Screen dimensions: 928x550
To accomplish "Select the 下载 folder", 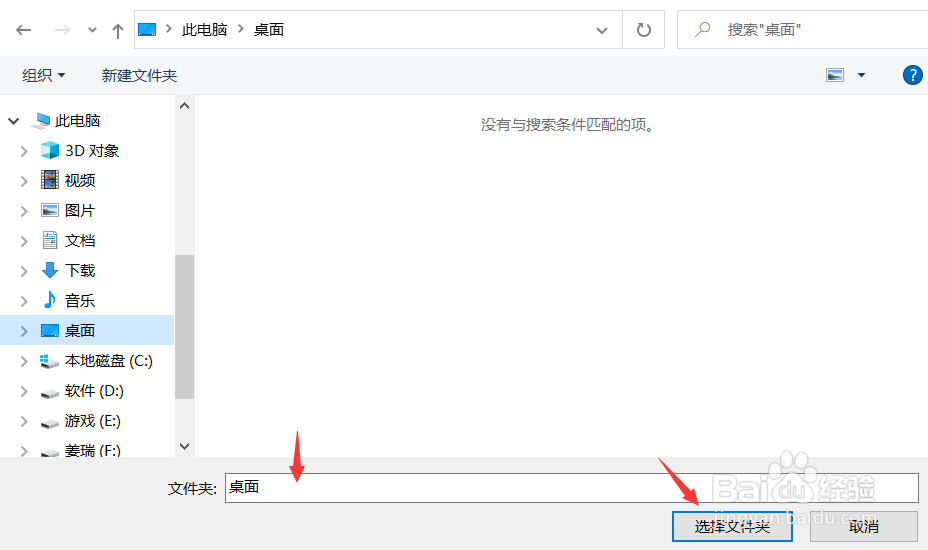I will tap(80, 271).
